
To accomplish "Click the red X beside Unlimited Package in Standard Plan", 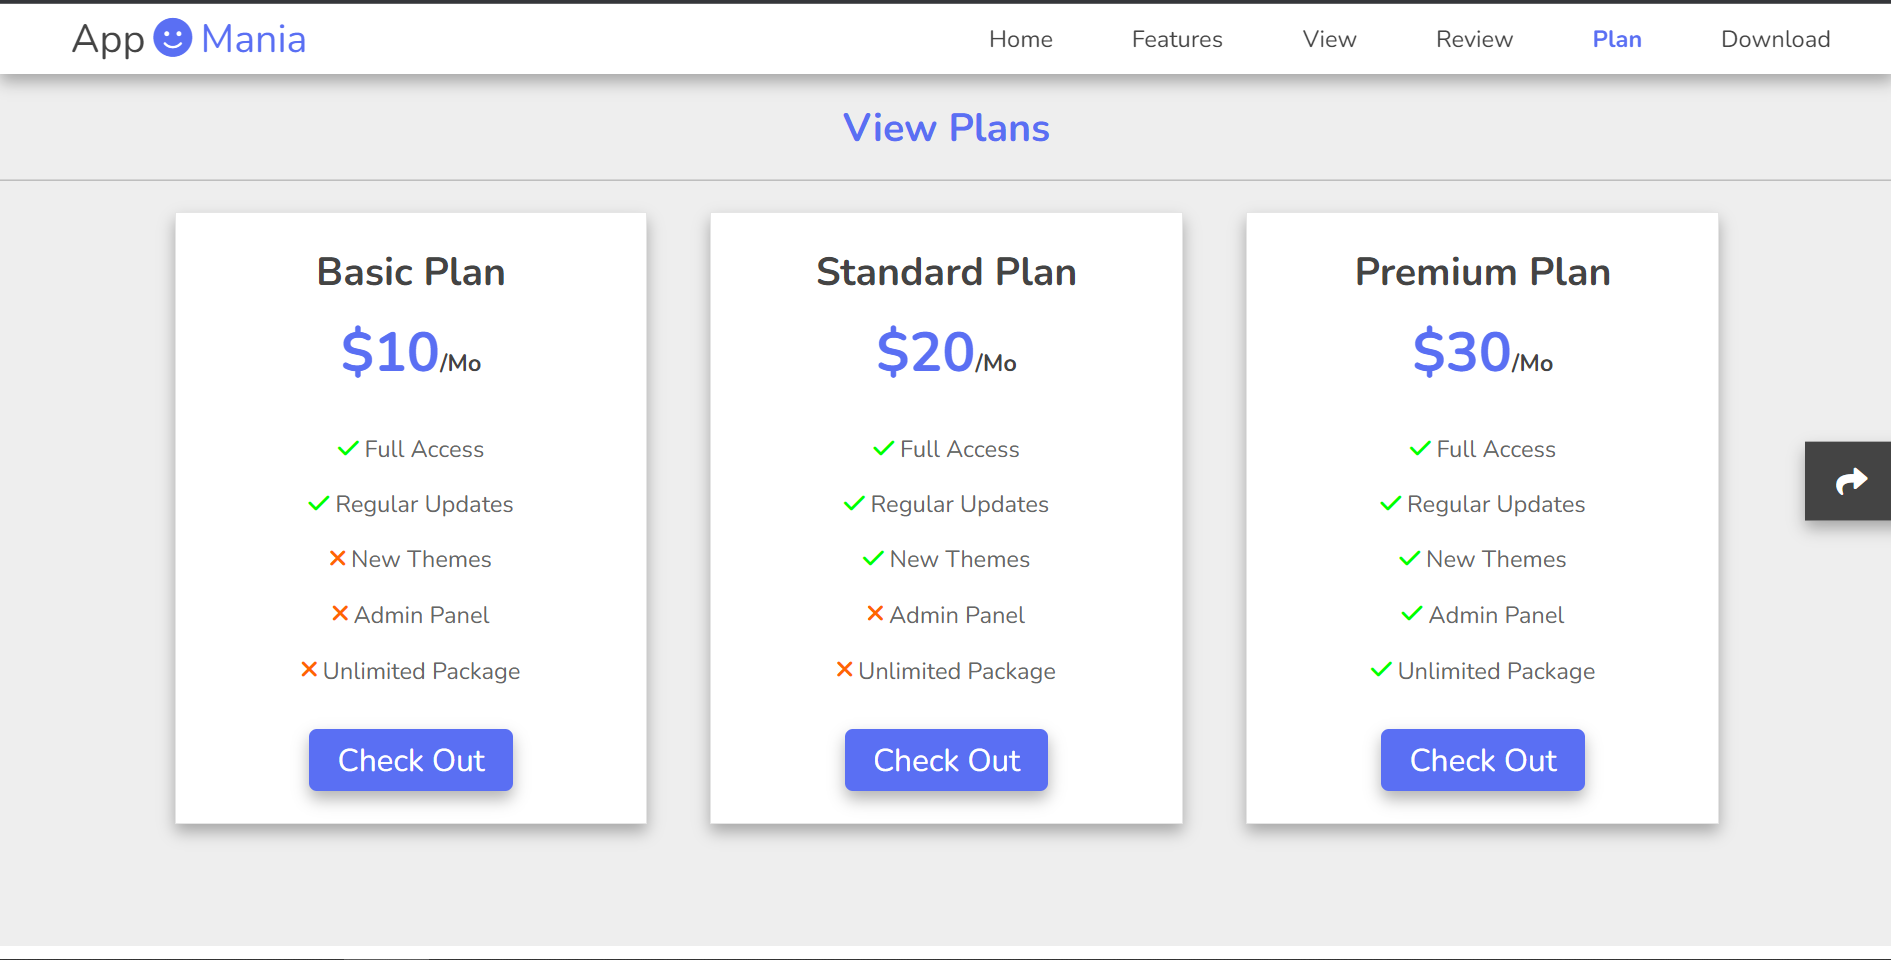I will point(844,670).
